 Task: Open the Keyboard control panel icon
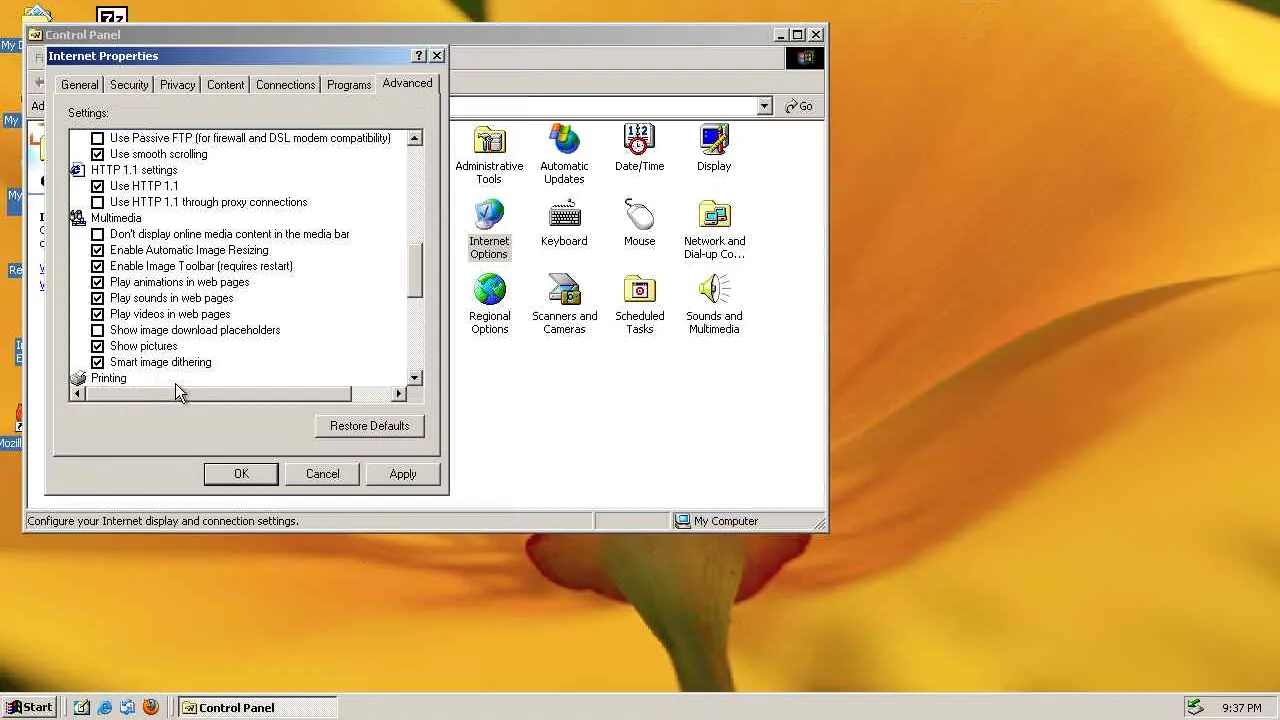[x=564, y=223]
